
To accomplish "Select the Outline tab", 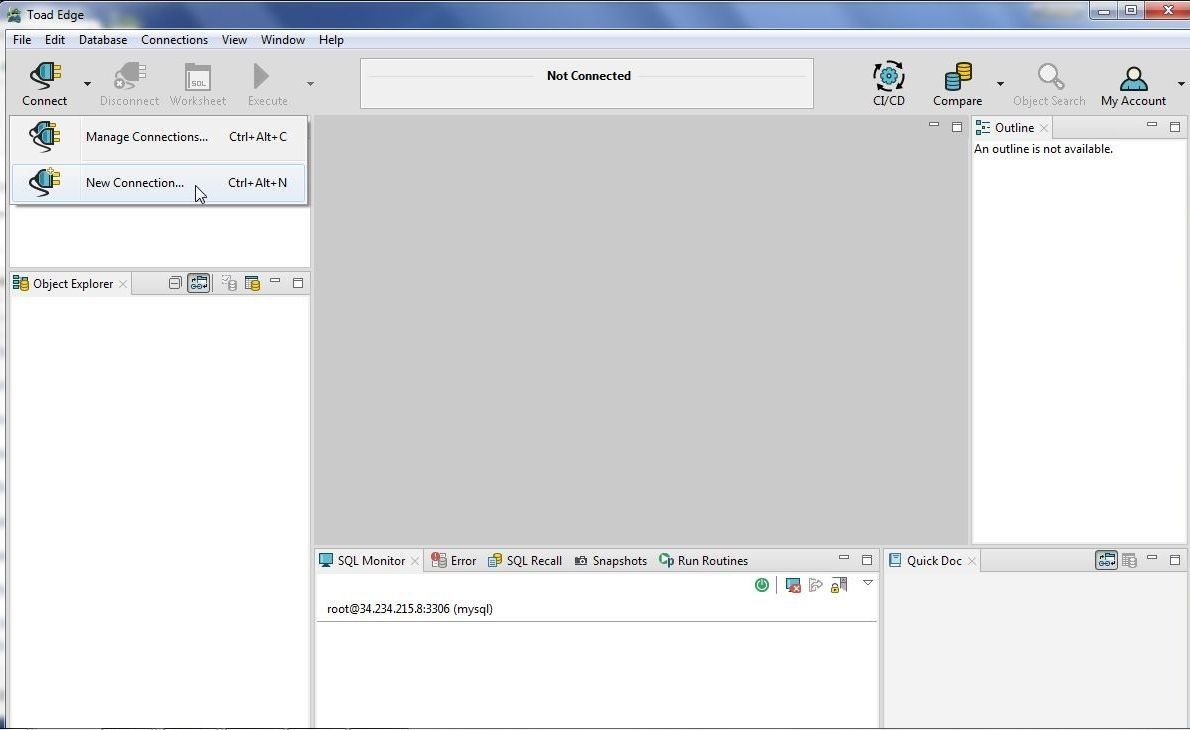I will pyautogui.click(x=1014, y=127).
